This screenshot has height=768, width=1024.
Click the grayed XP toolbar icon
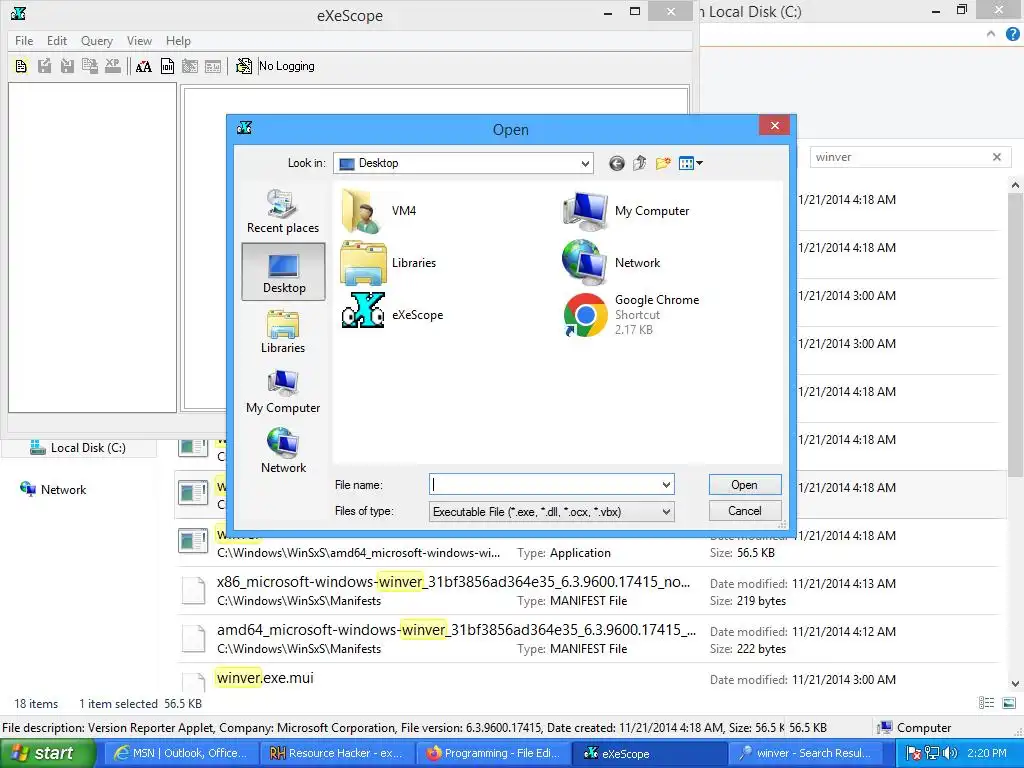[113, 66]
